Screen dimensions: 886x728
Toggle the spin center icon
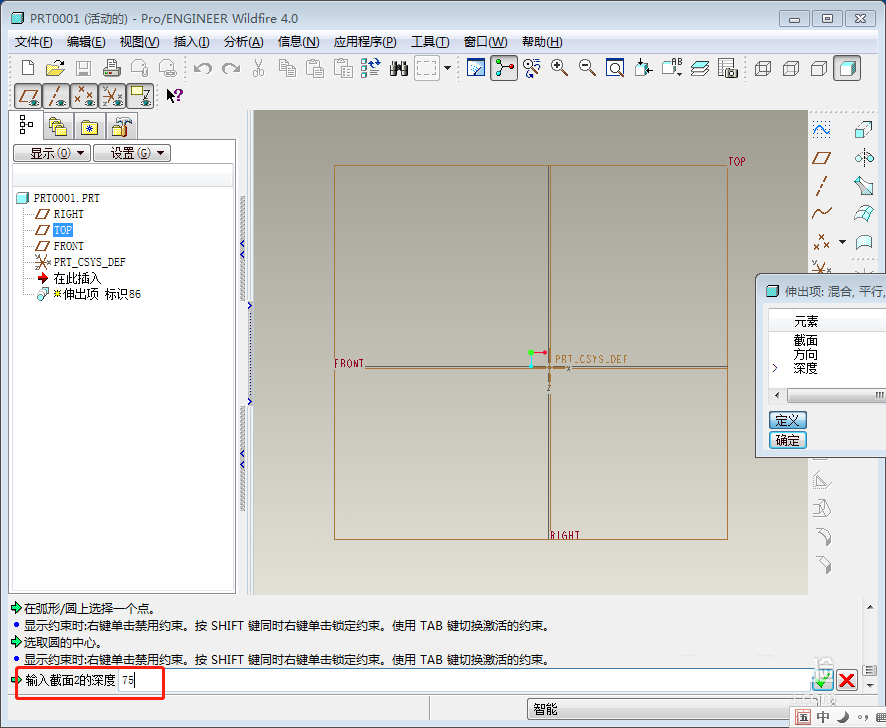coord(504,70)
